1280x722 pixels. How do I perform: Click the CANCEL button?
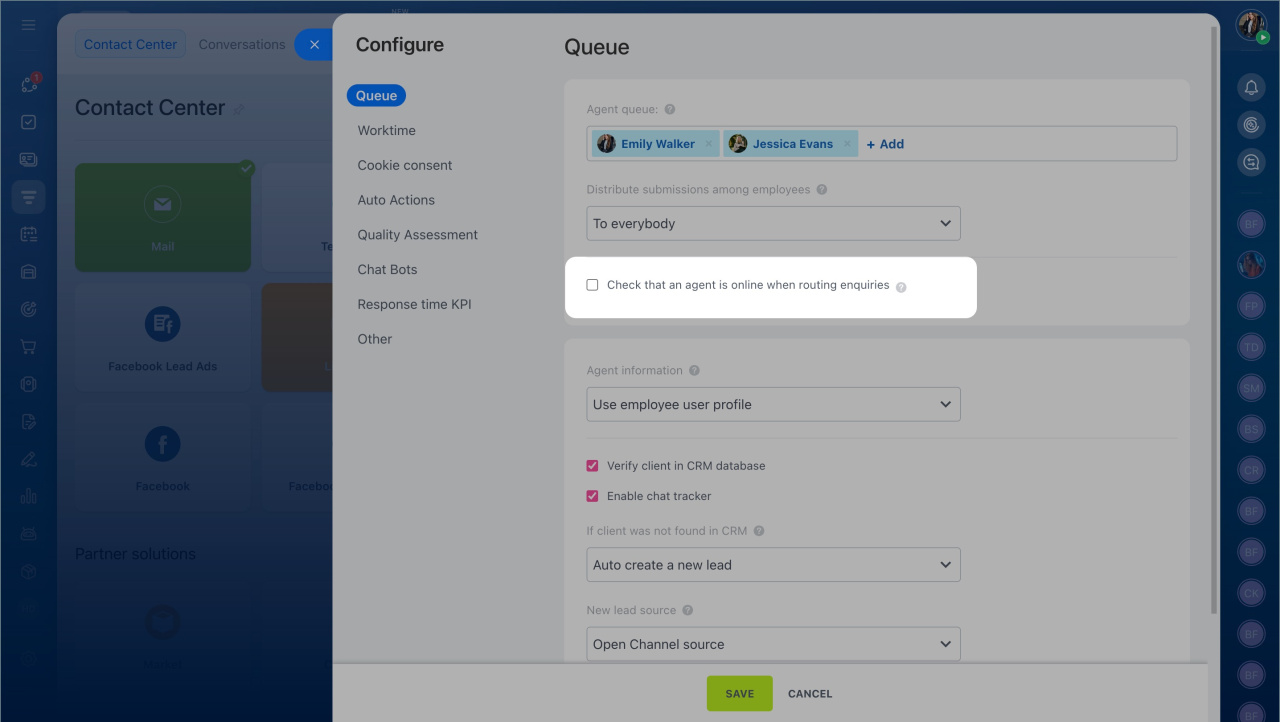pos(810,694)
